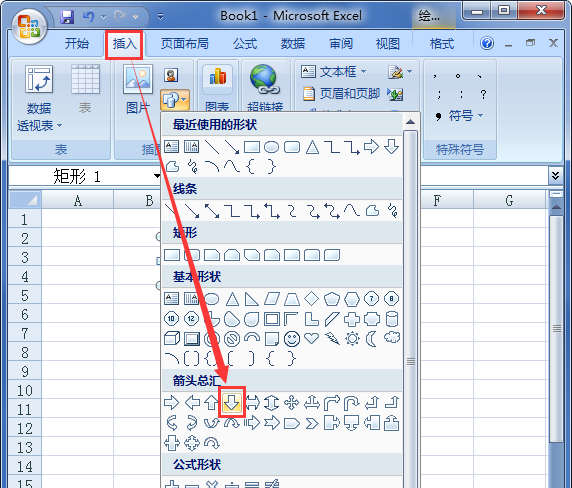Expand the 符号 dropdown
Viewport: 572px width, 488px height.
480,115
